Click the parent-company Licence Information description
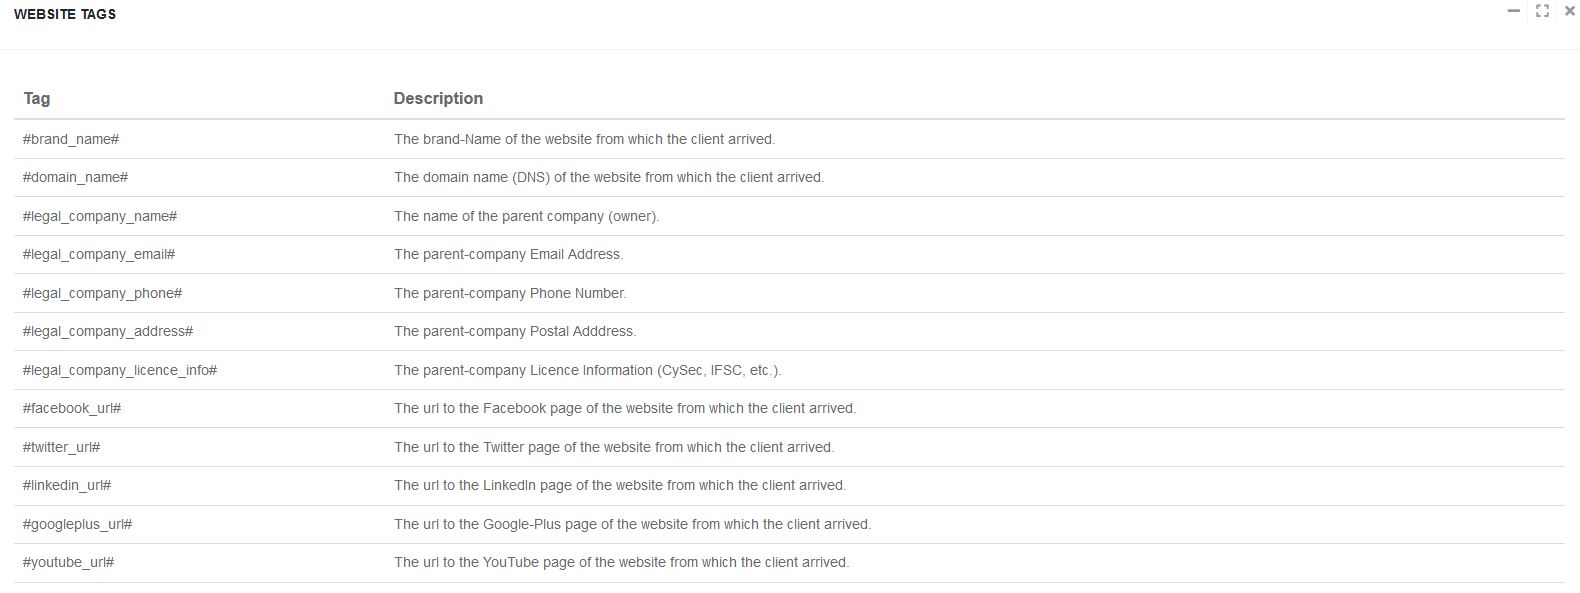1580x593 pixels. click(587, 370)
